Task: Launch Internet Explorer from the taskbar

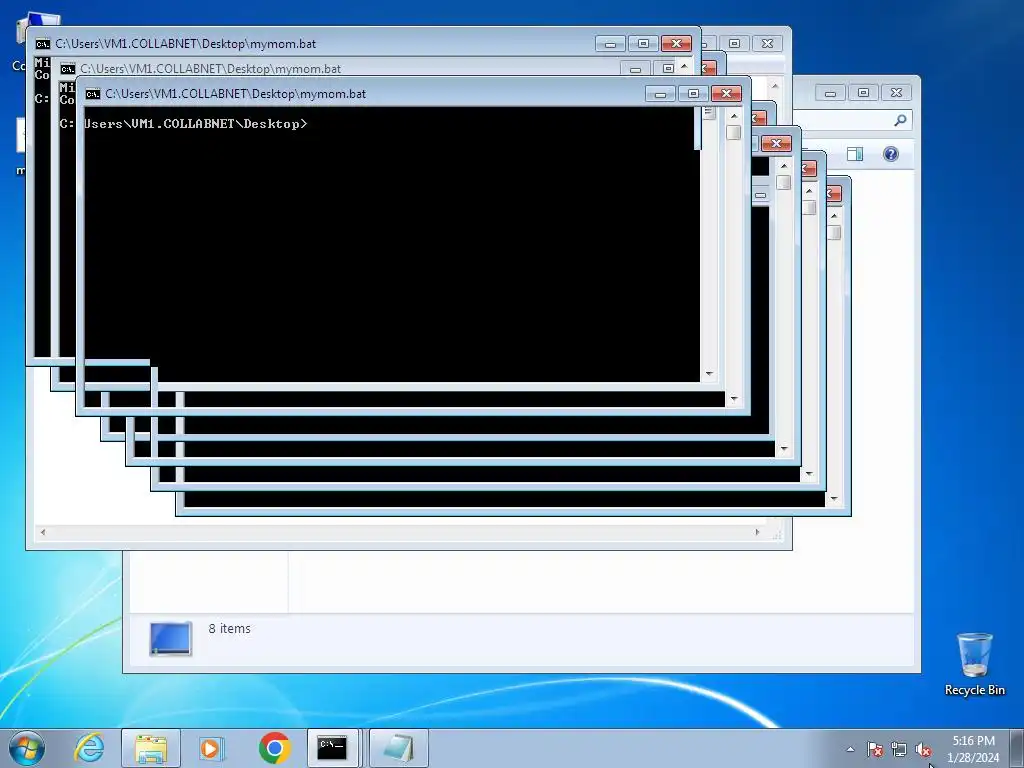Action: point(89,748)
